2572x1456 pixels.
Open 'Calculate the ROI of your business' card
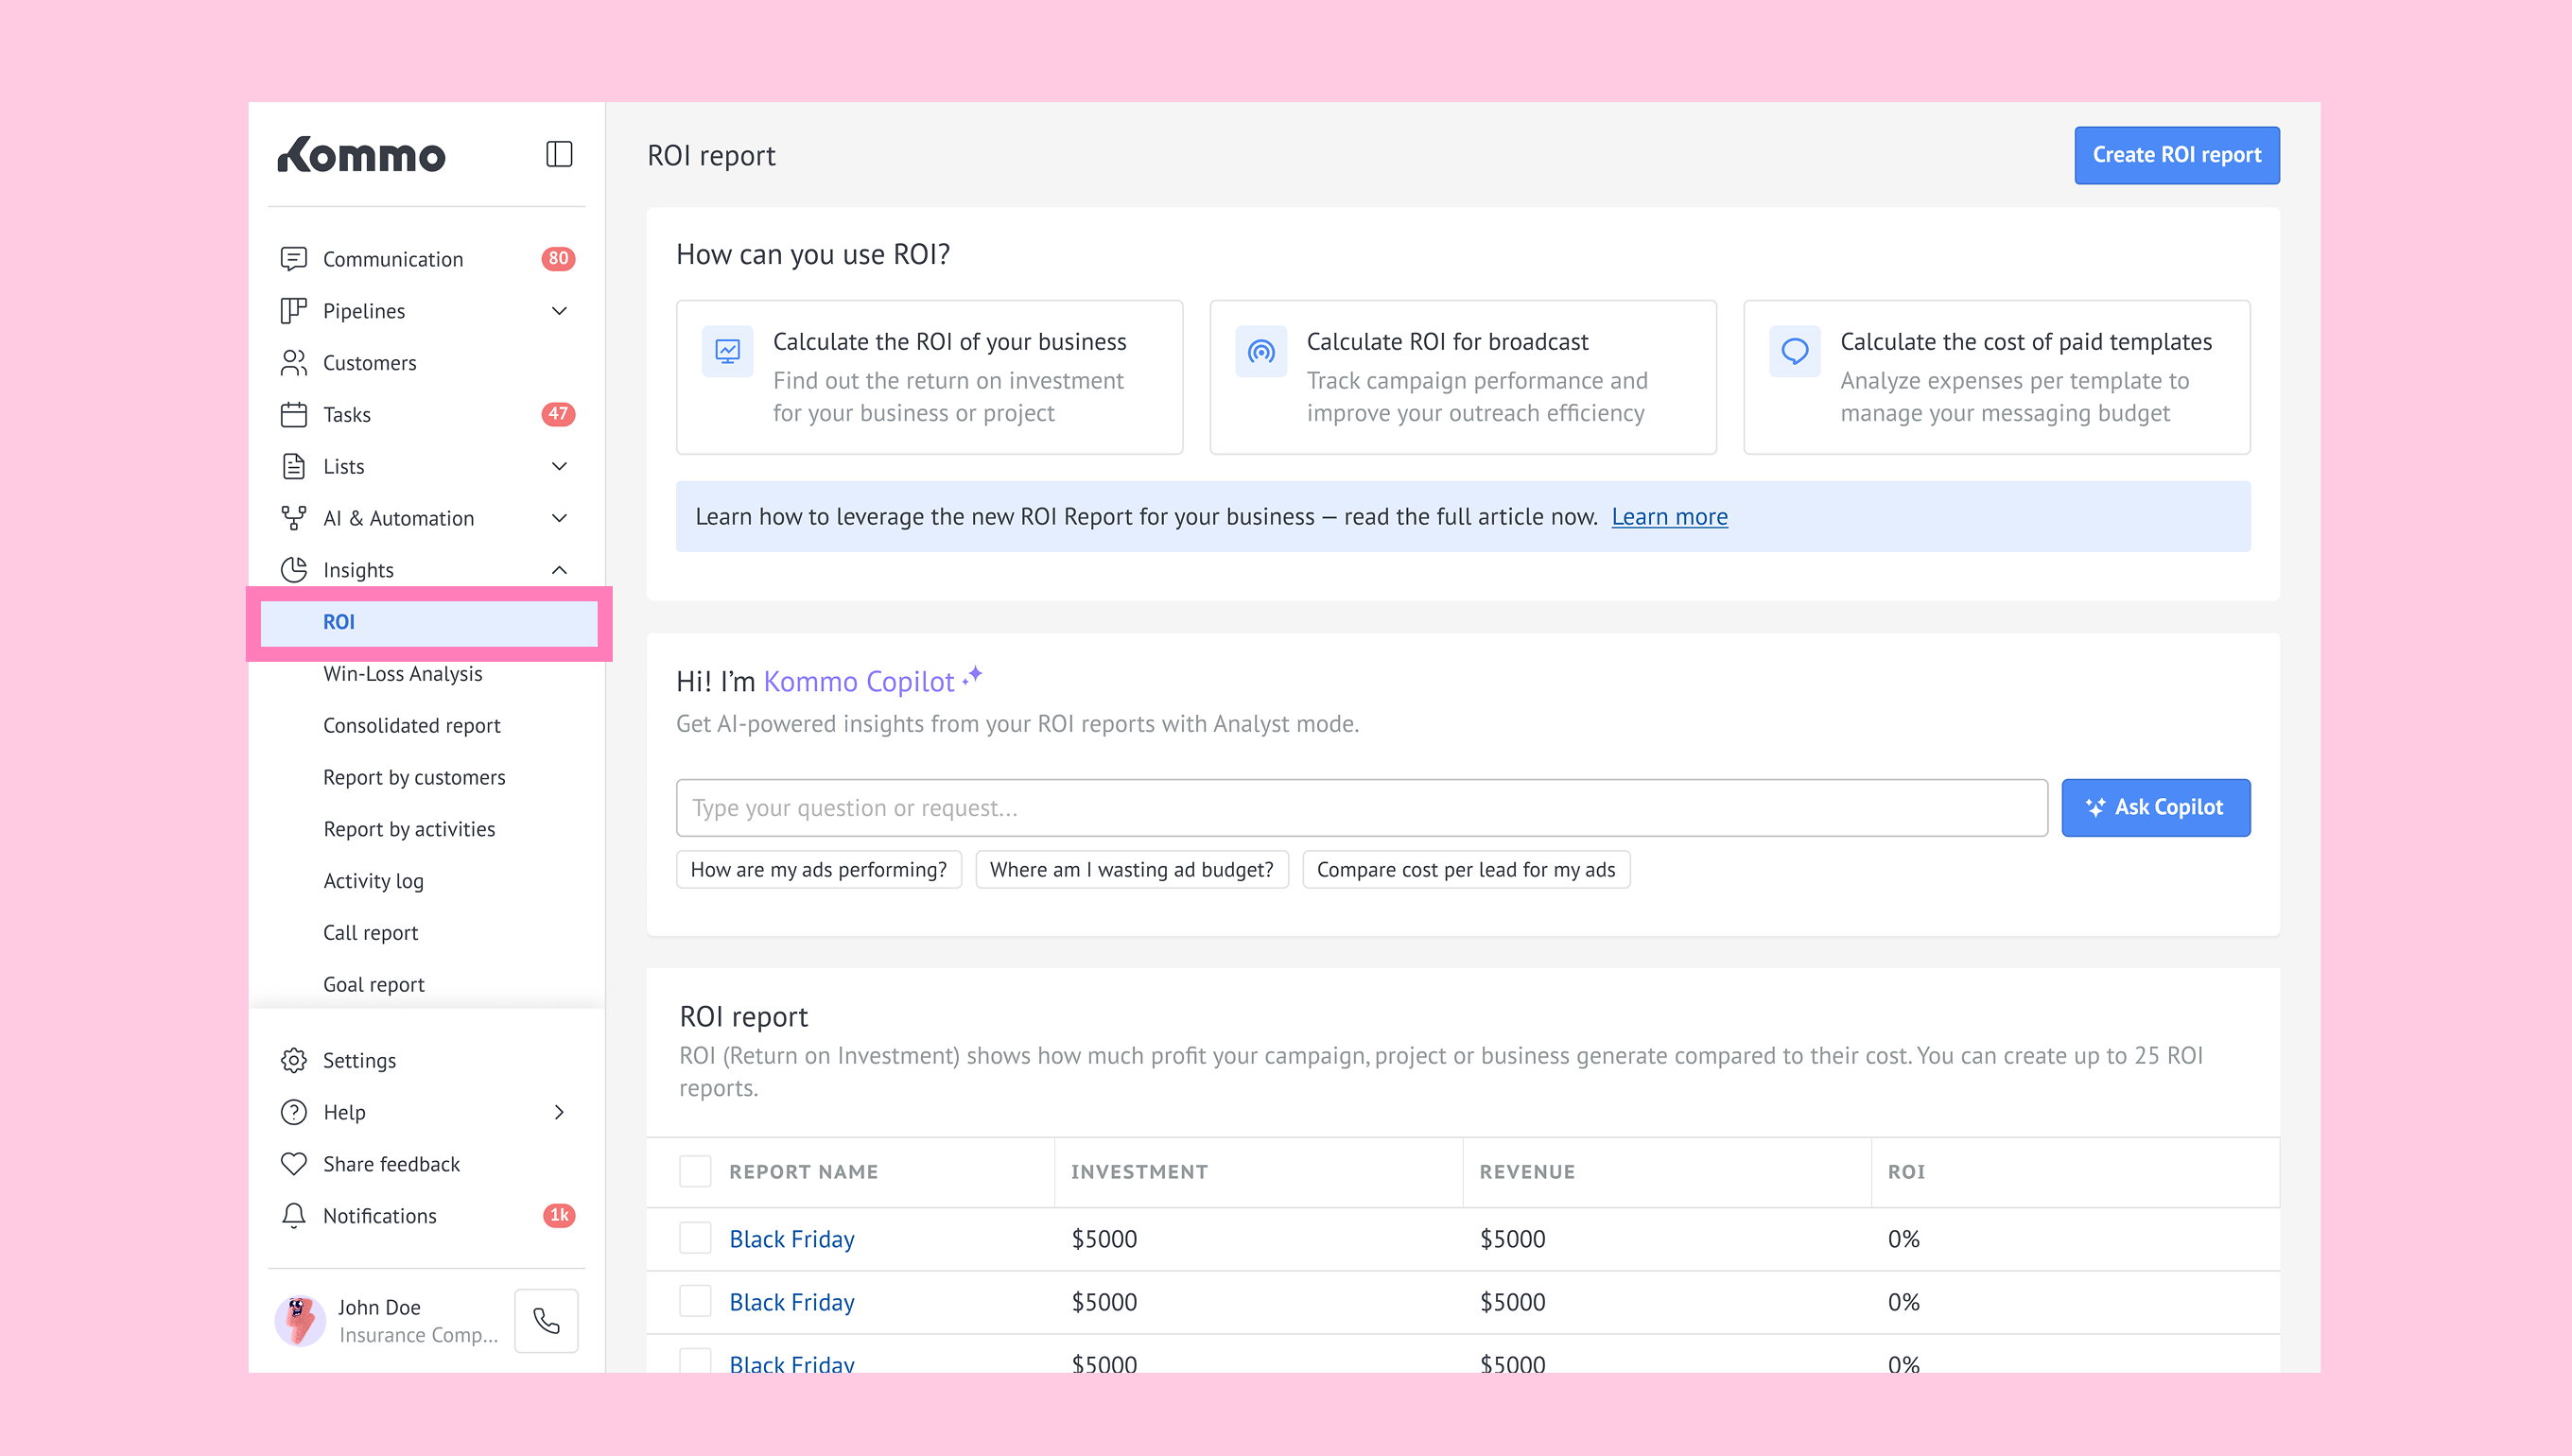[x=929, y=377]
